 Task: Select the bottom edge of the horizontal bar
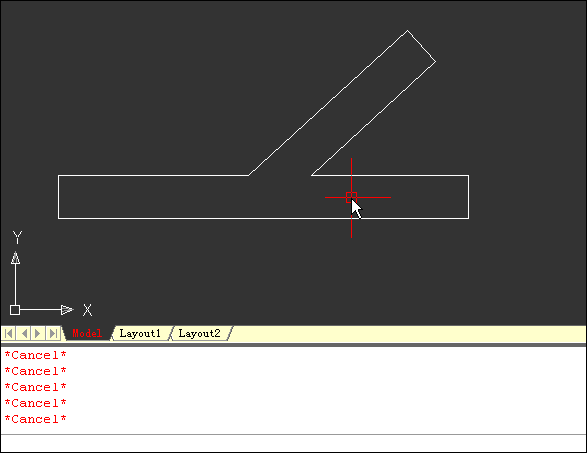[264, 218]
